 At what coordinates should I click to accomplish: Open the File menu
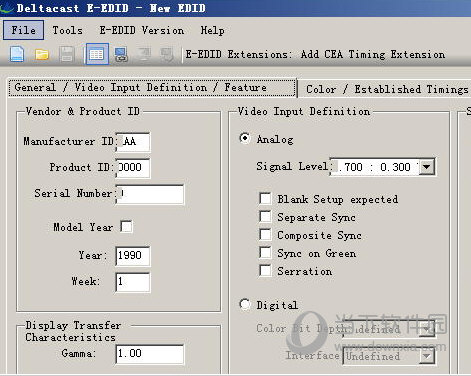click(x=23, y=30)
